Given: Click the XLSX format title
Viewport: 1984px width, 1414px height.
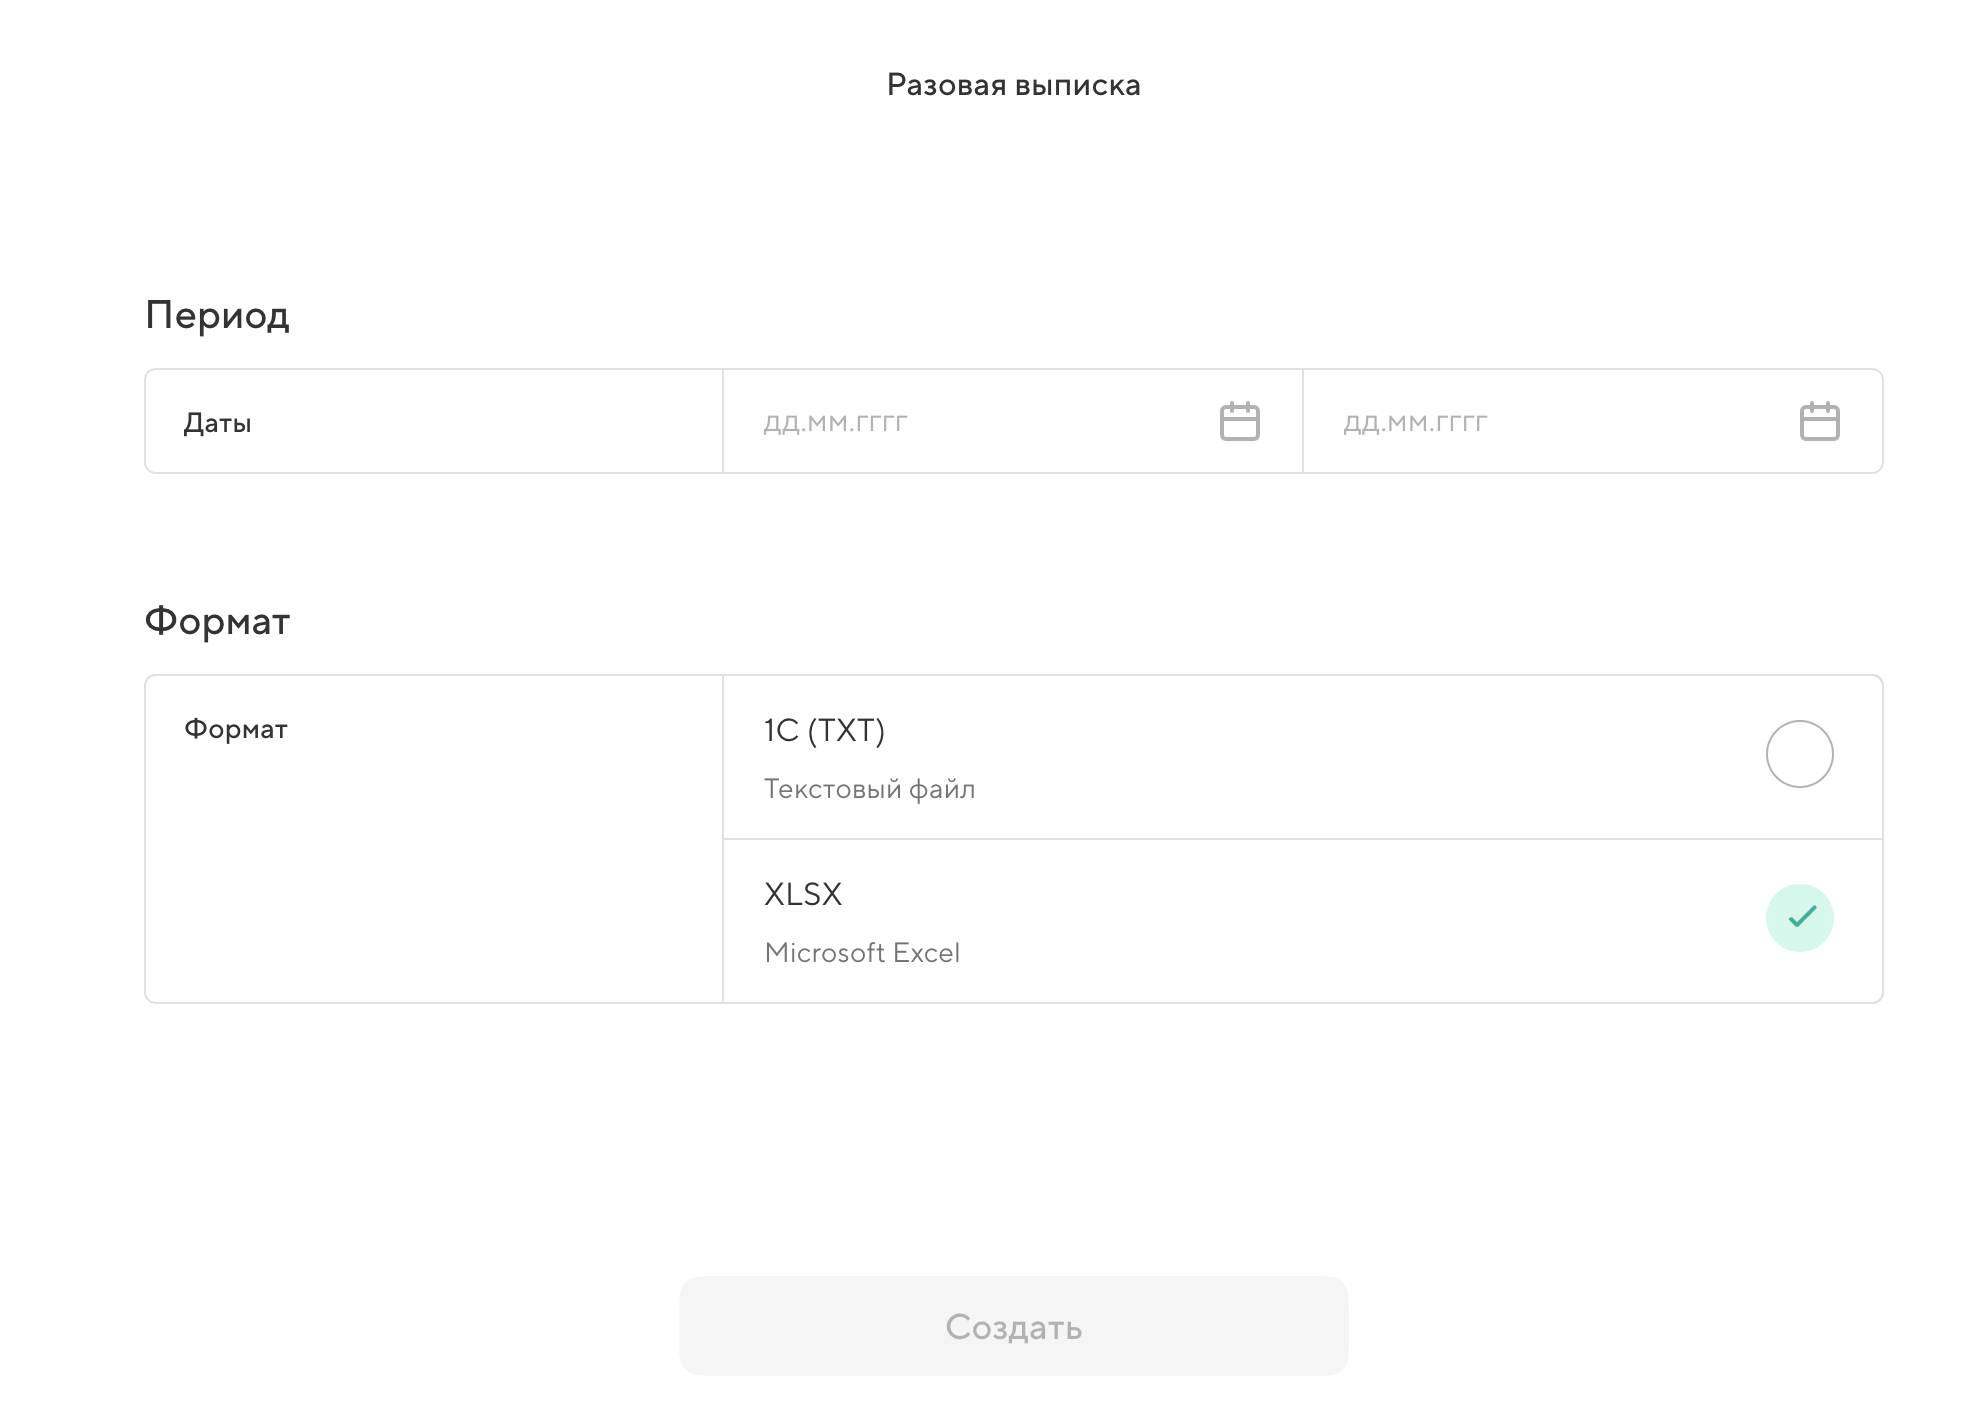Looking at the screenshot, I should (x=803, y=894).
